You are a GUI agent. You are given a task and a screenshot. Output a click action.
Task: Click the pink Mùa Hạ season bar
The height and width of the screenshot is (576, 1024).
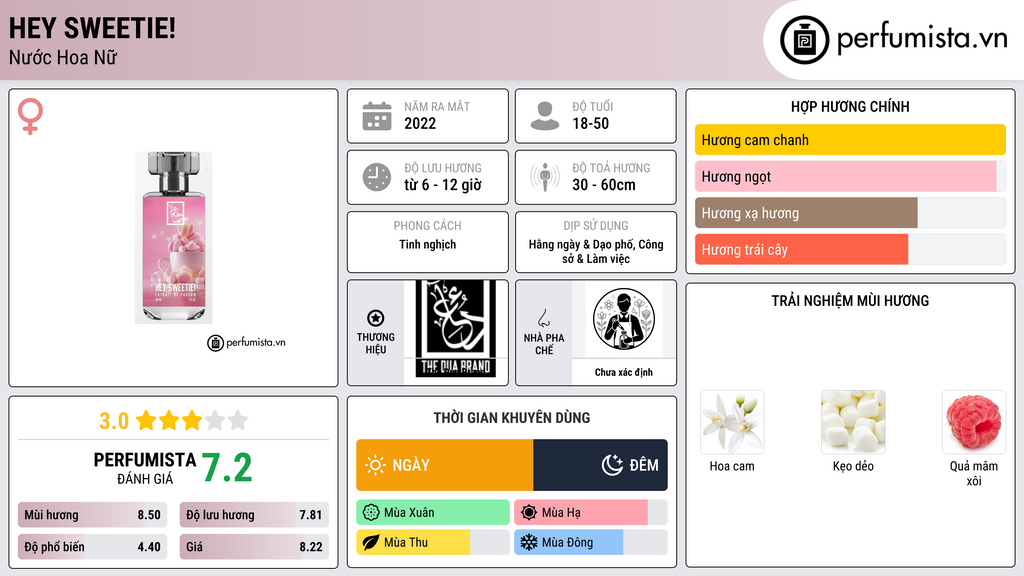tap(581, 513)
